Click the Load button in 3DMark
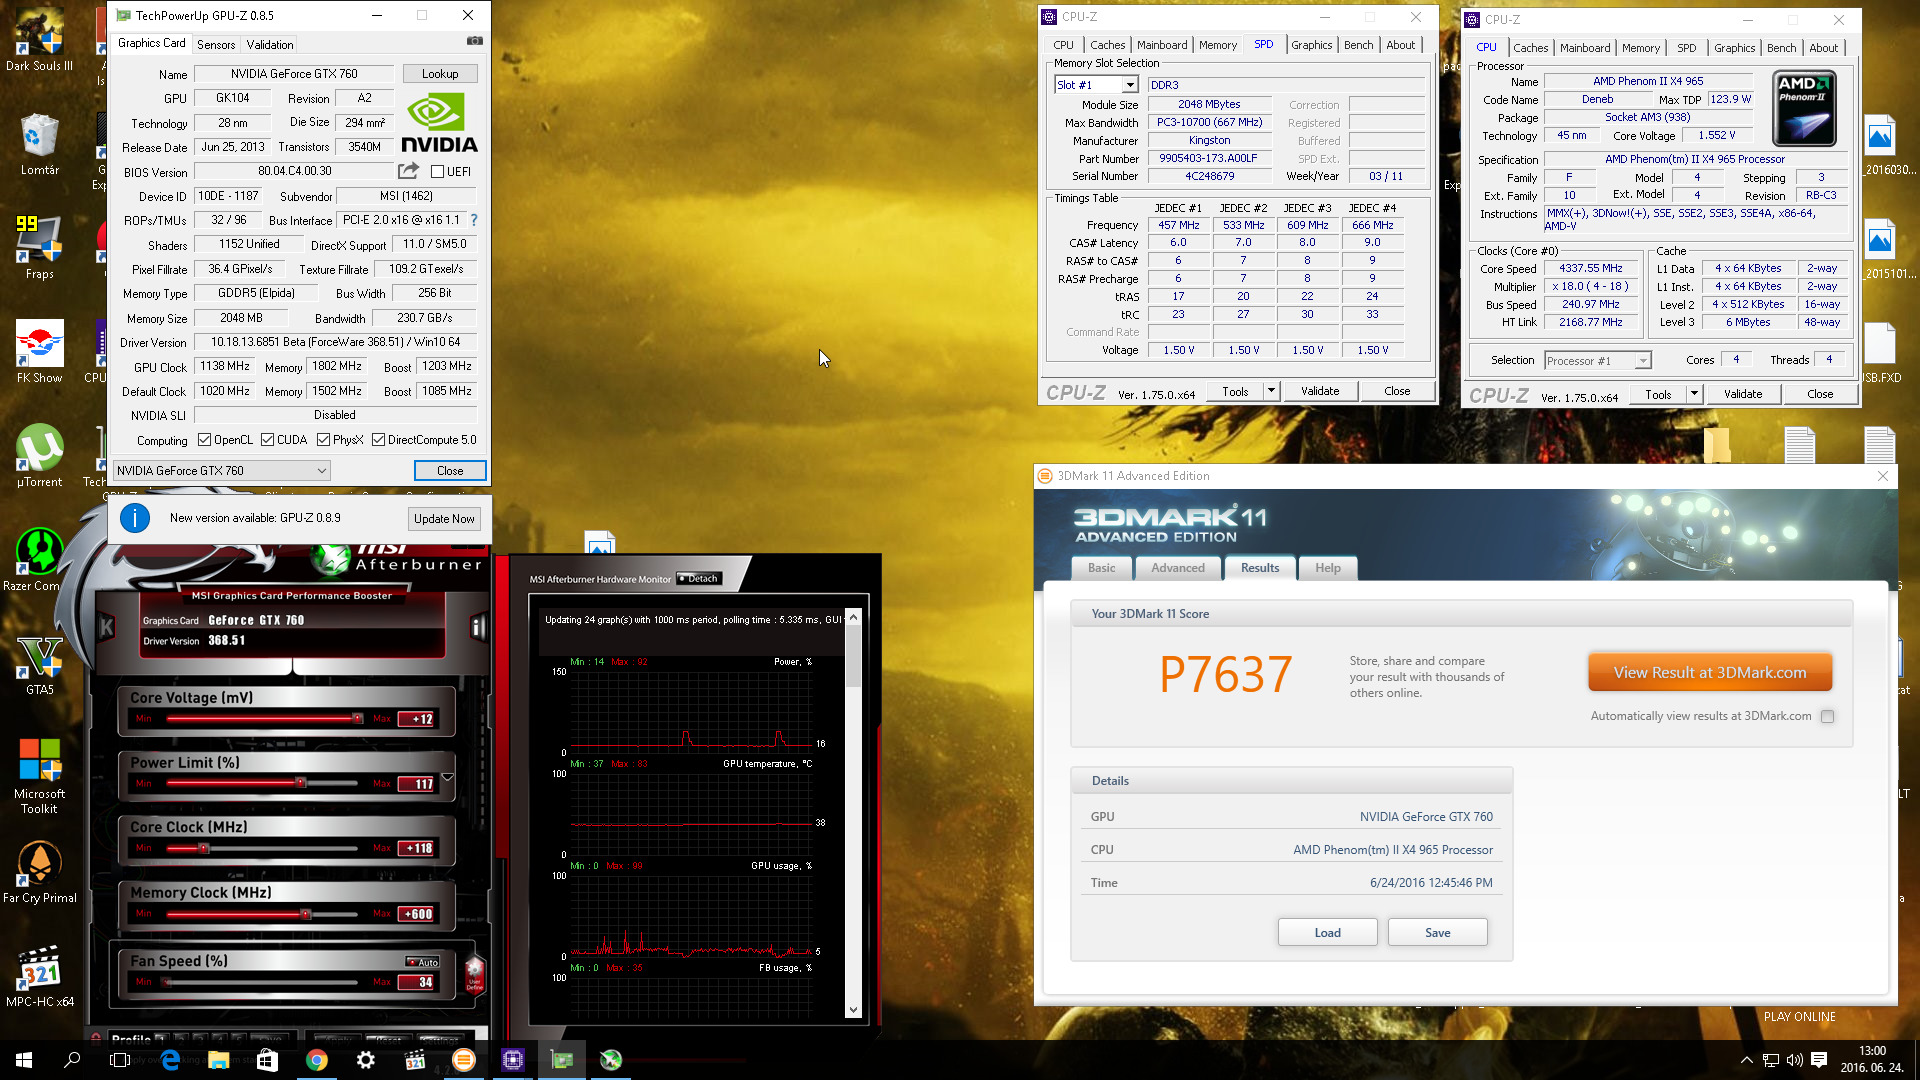Viewport: 1920px width, 1080px height. [x=1327, y=933]
